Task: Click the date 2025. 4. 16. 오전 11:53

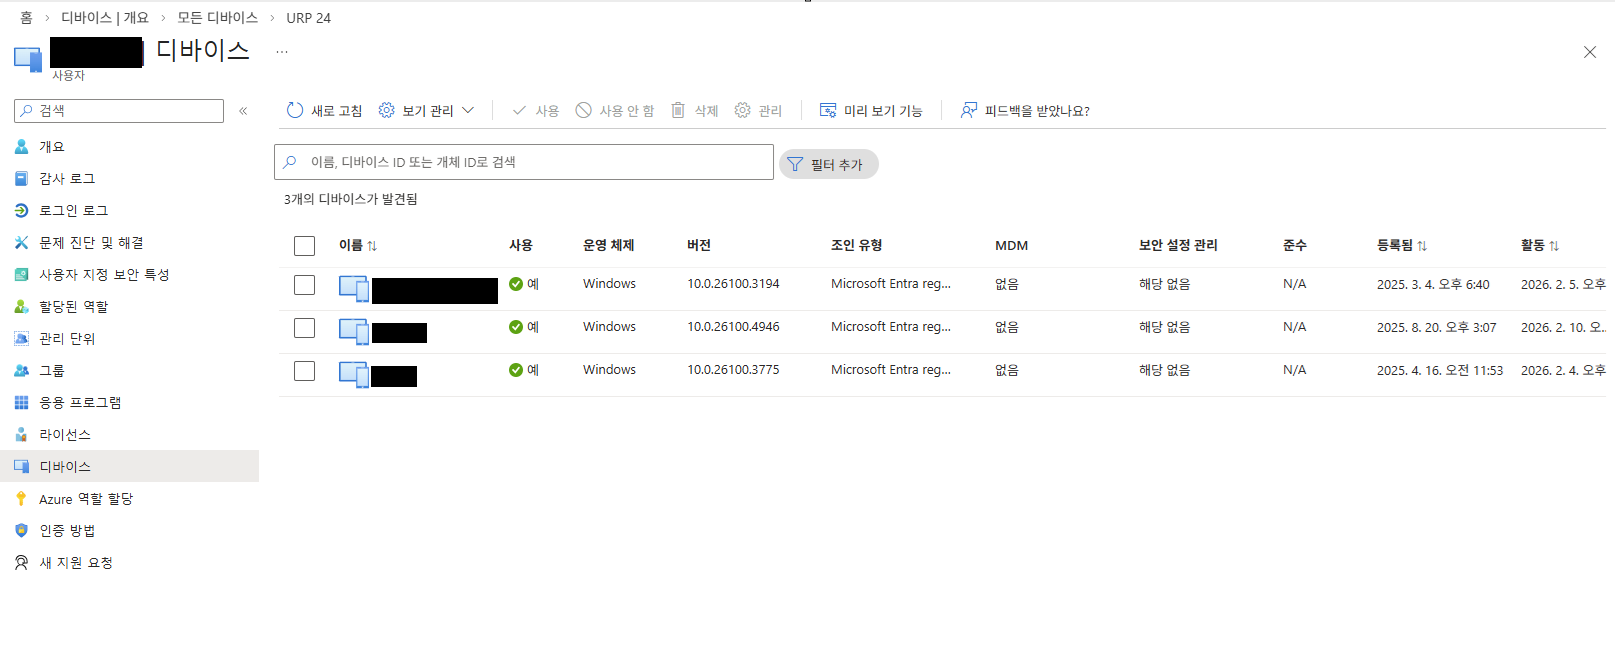Action: point(1440,371)
